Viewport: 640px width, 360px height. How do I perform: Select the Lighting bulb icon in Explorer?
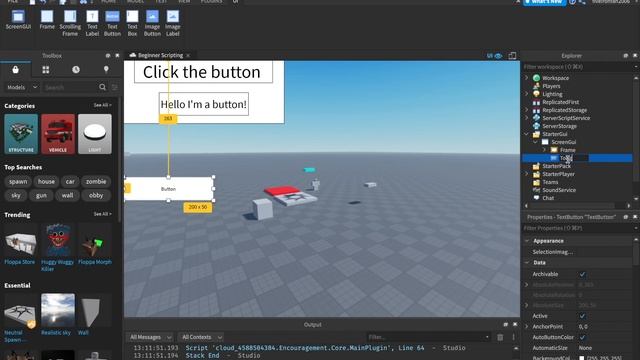536,94
